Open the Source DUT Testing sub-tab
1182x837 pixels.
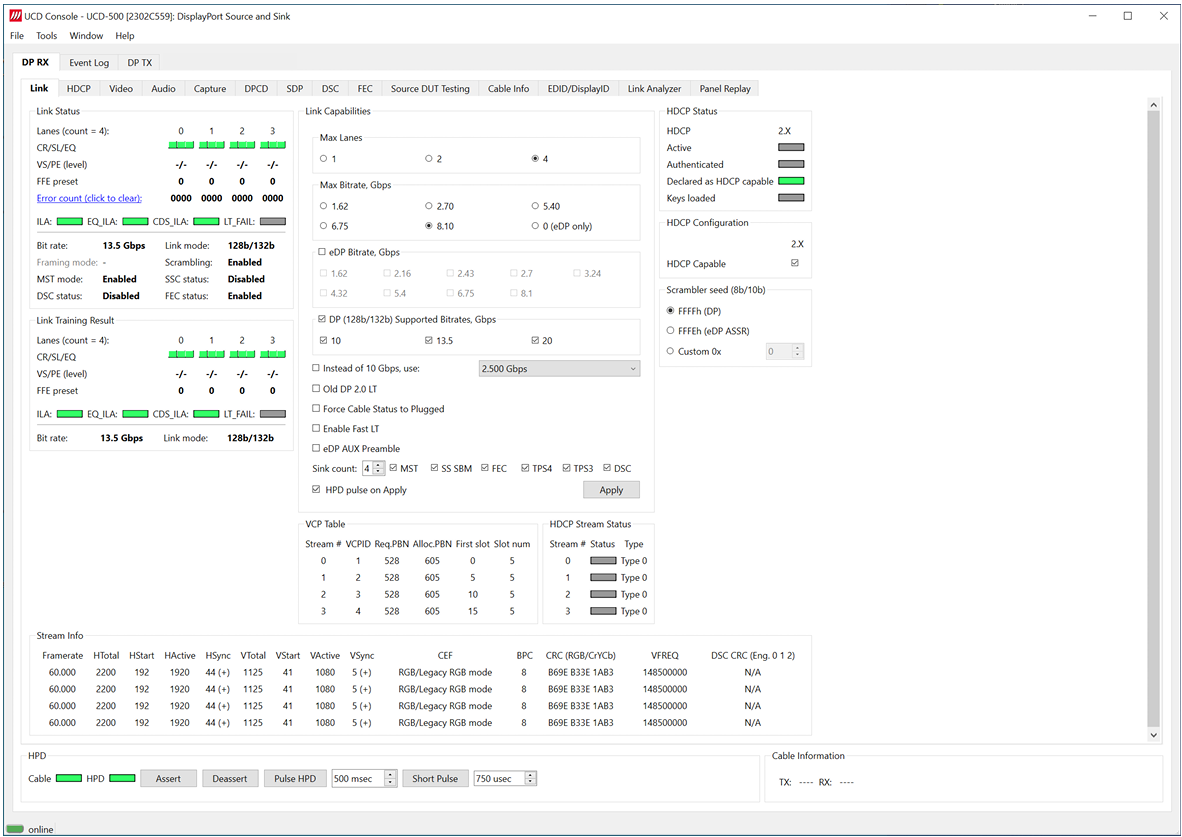pos(430,88)
